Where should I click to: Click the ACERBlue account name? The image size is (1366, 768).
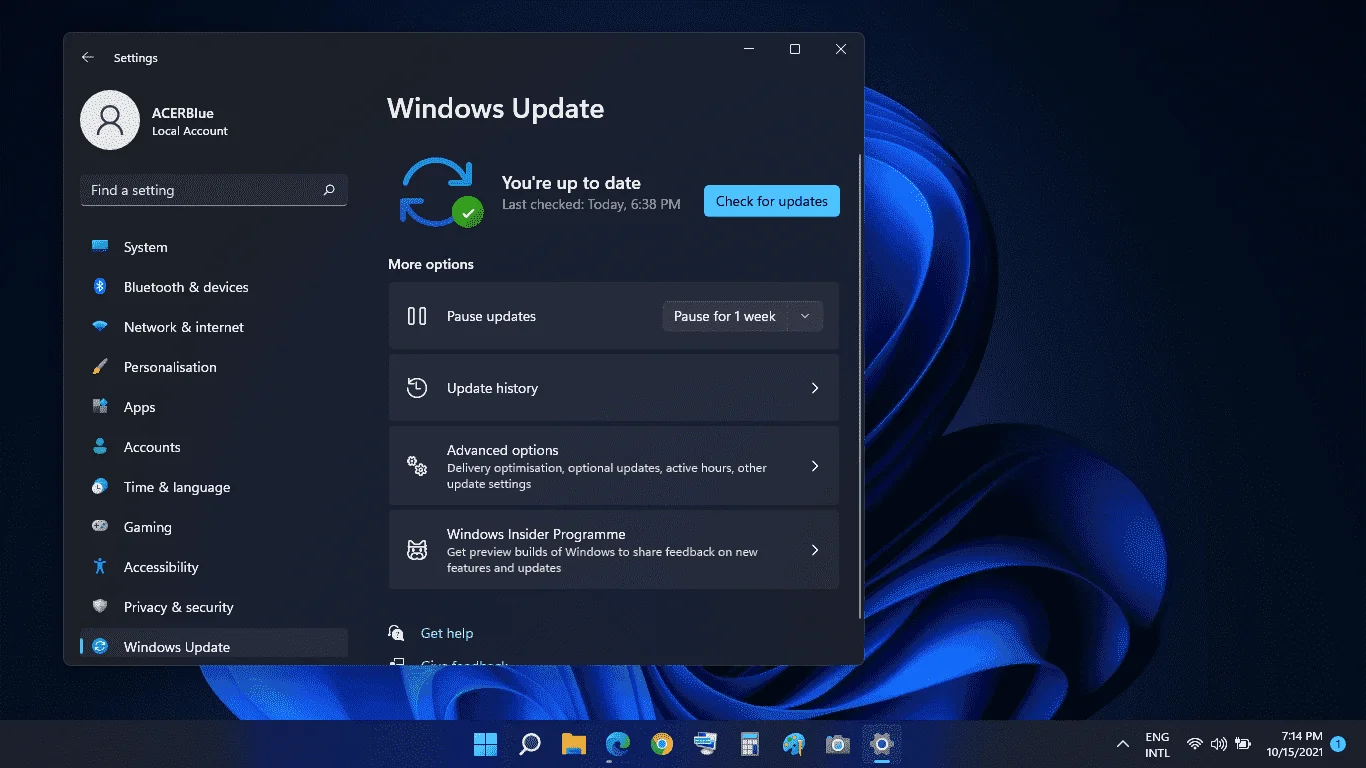point(183,113)
